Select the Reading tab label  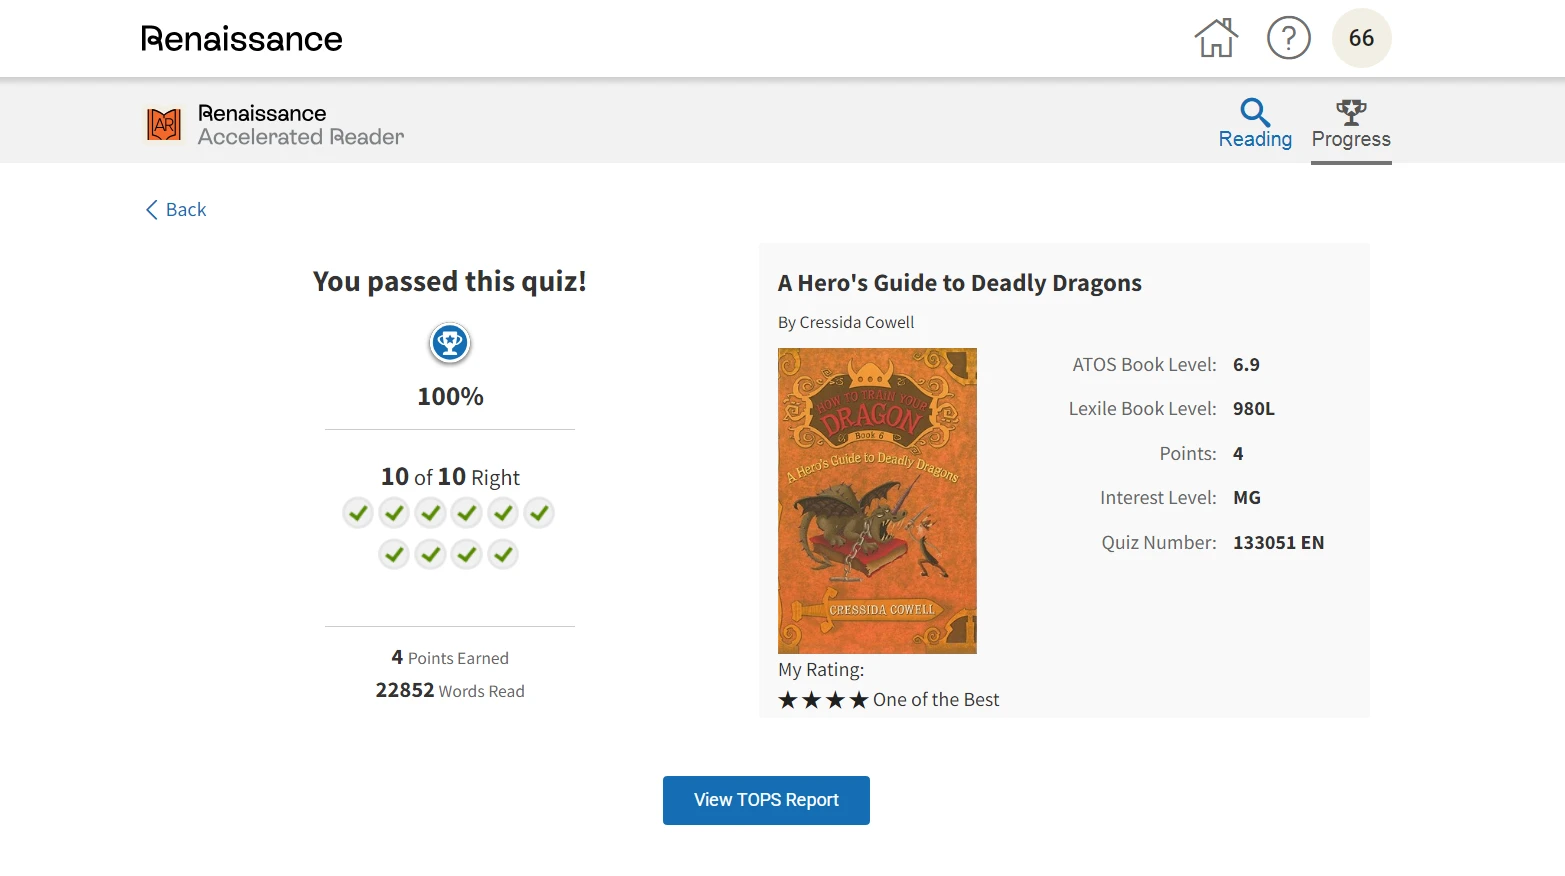1255,139
